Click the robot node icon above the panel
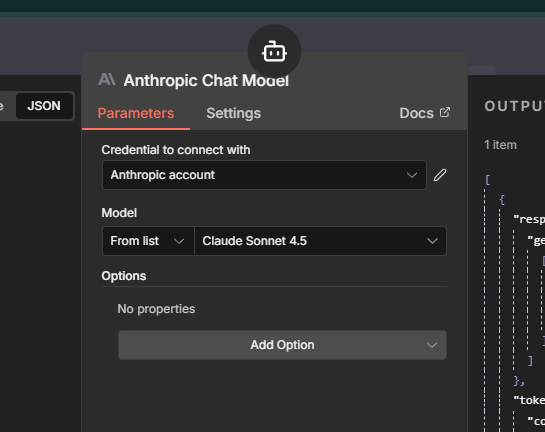 click(274, 51)
